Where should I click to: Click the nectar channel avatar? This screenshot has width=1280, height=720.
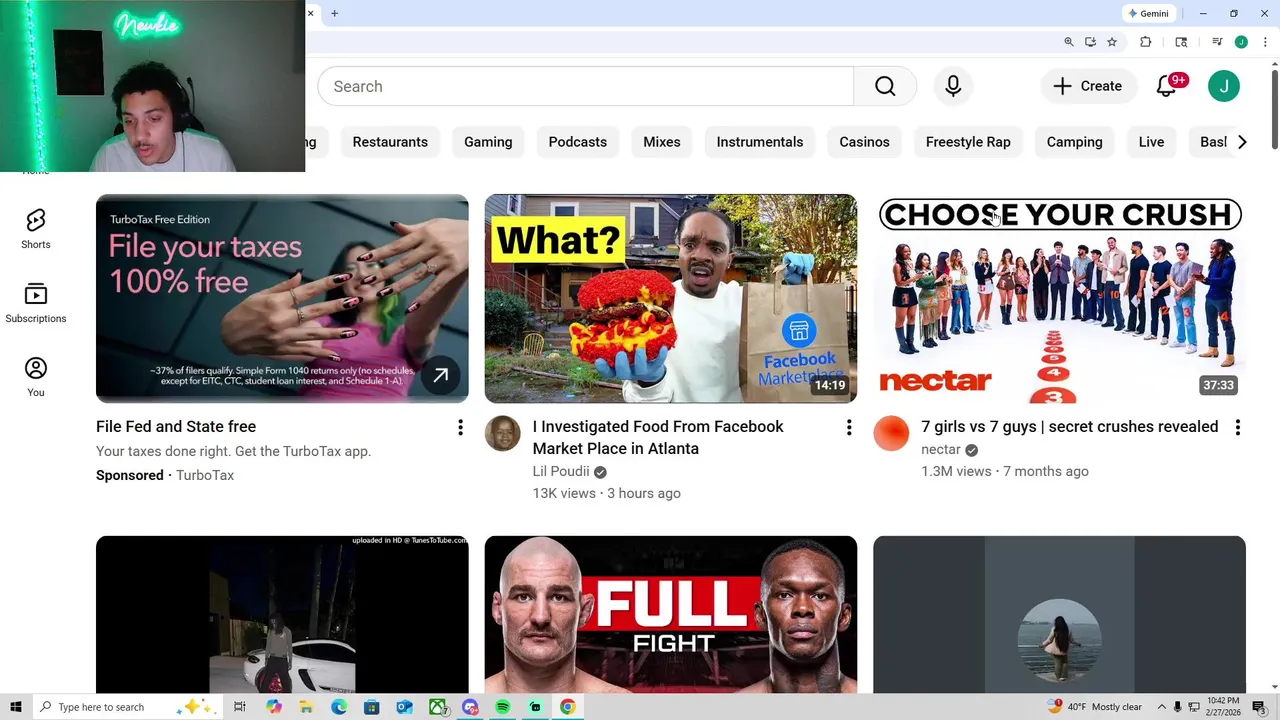[x=891, y=434]
